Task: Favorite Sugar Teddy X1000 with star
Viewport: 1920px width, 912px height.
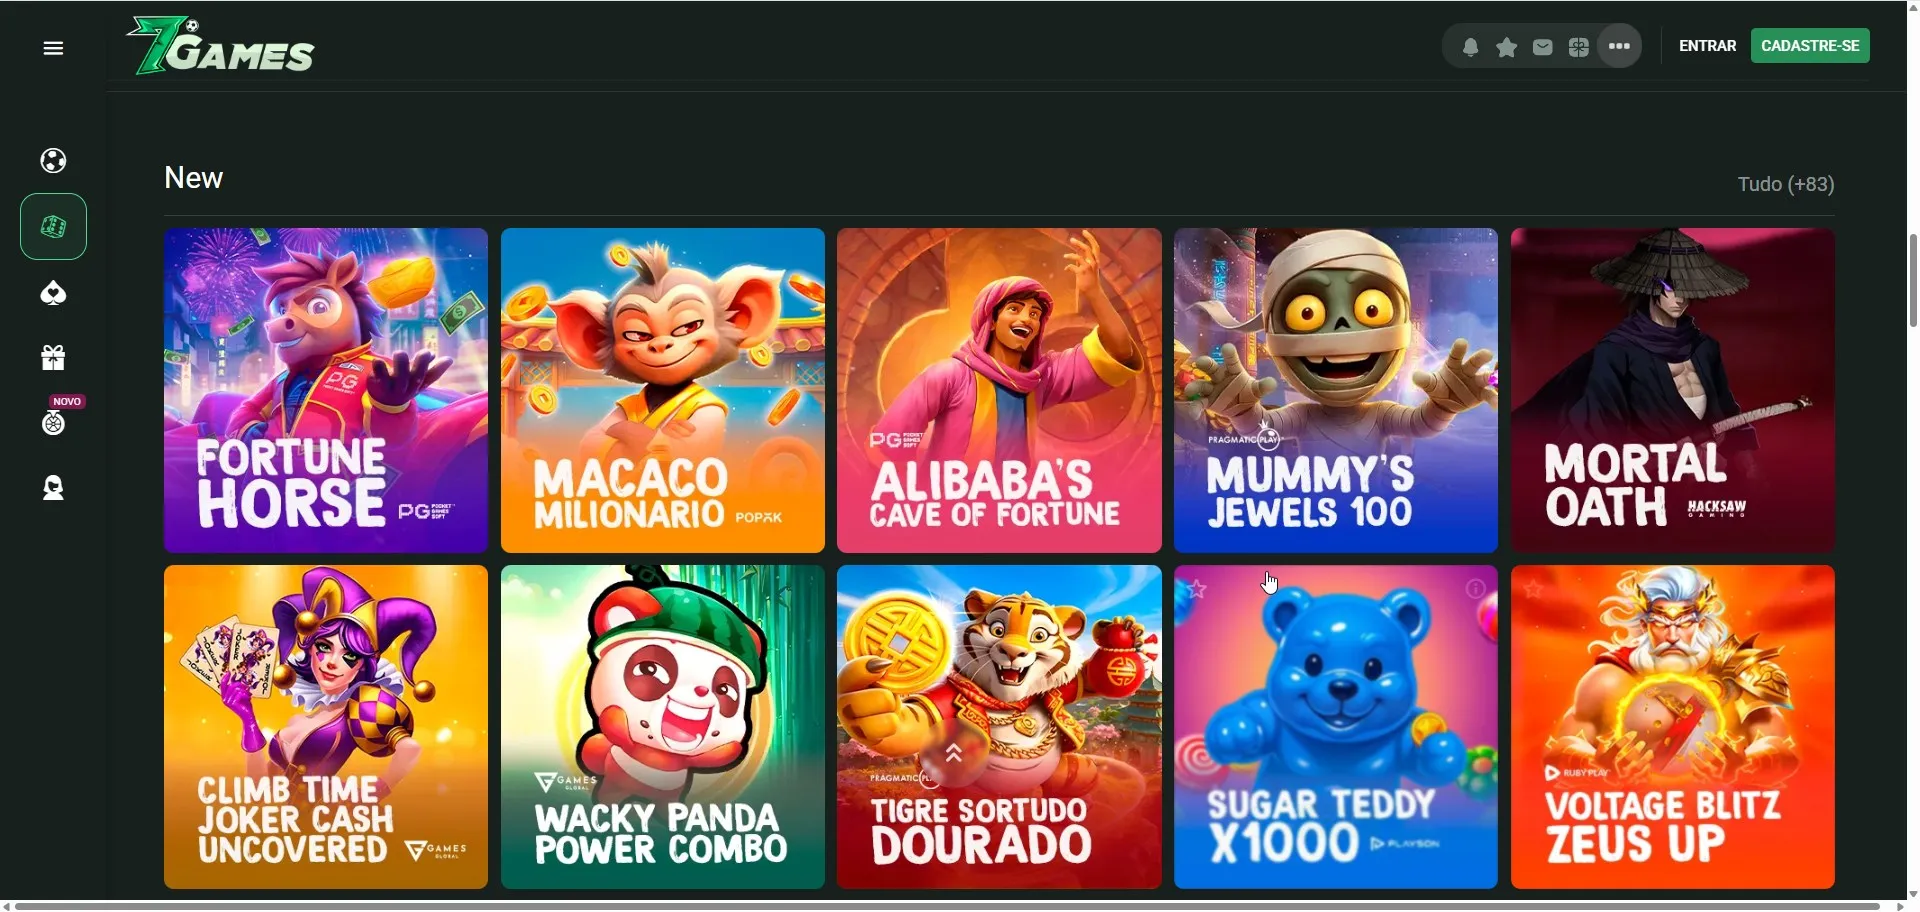Action: 1197,589
